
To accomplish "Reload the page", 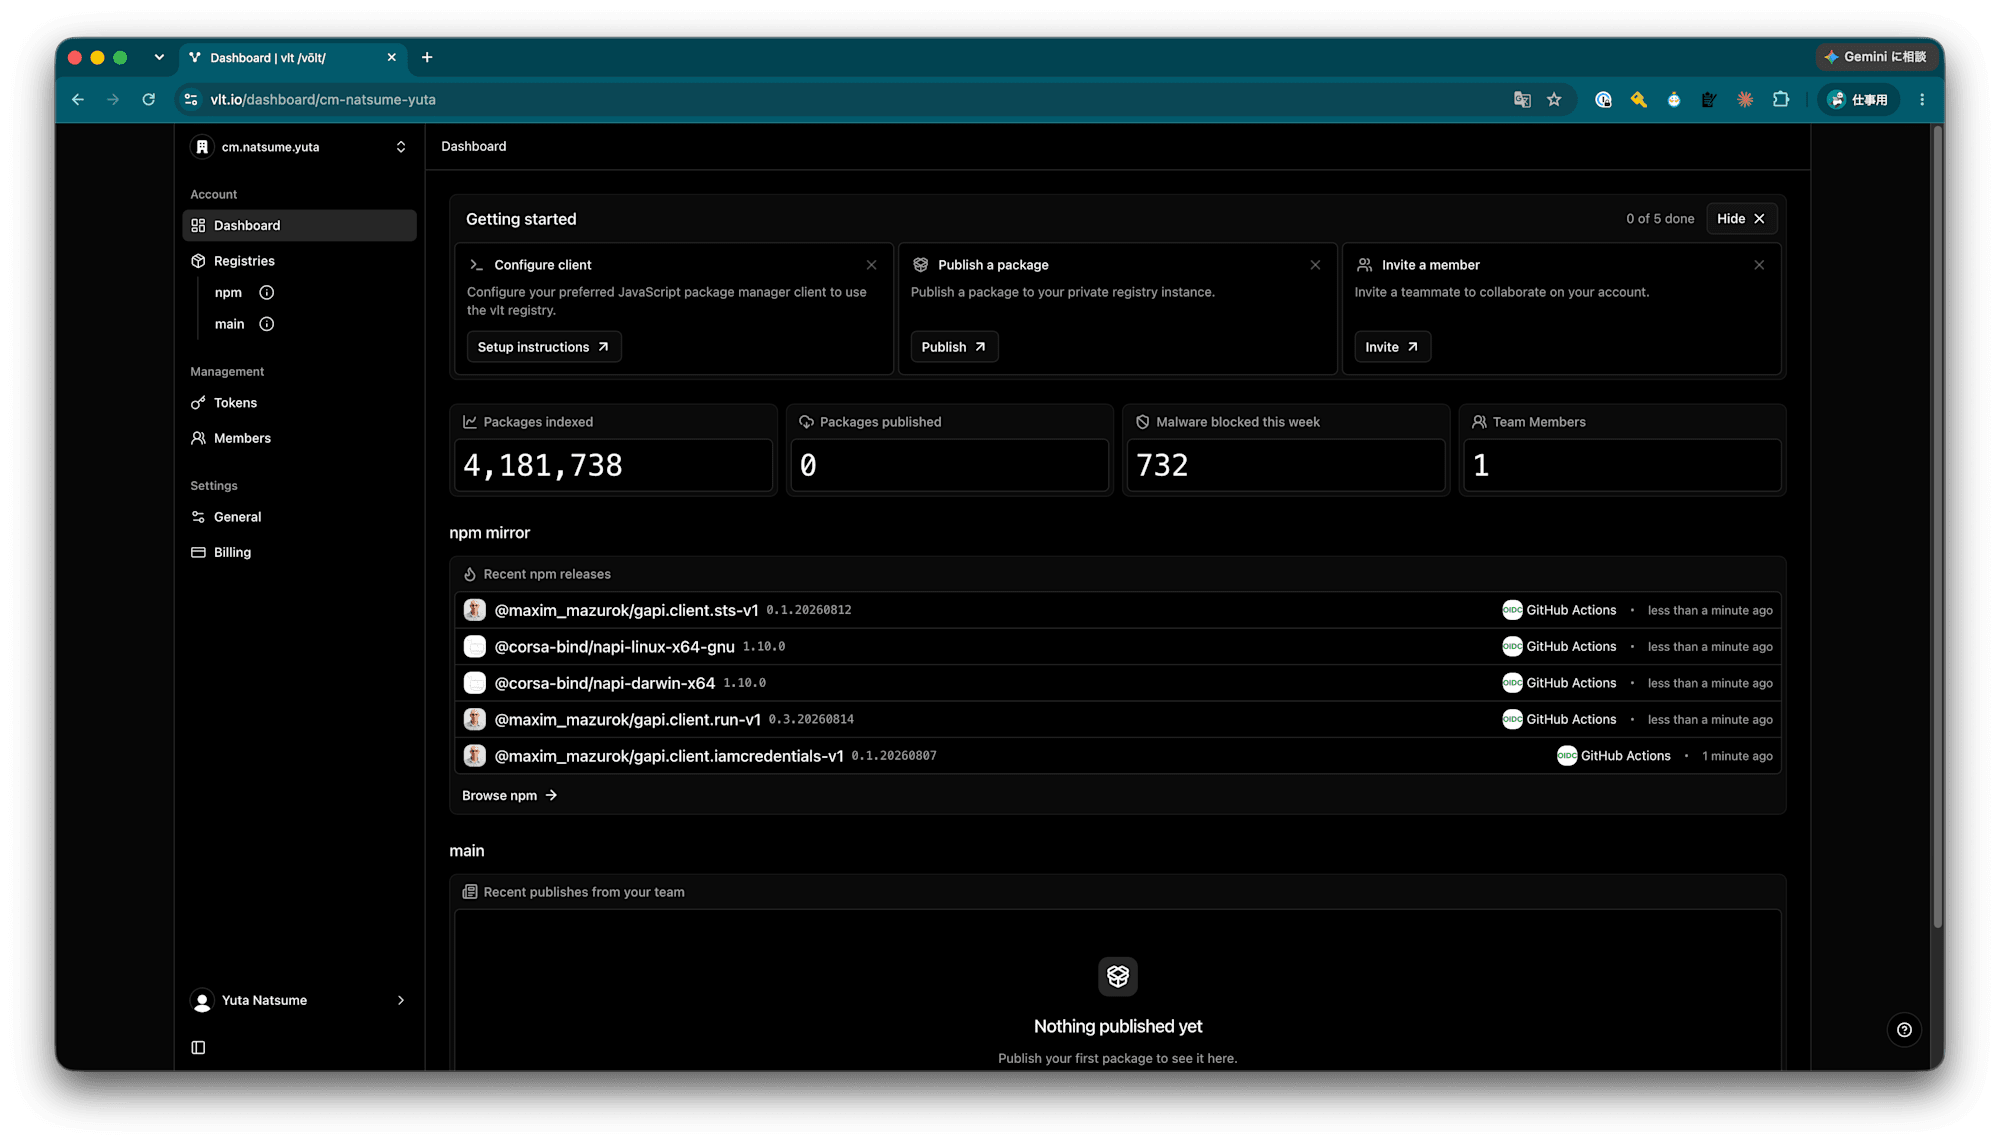I will pos(149,99).
